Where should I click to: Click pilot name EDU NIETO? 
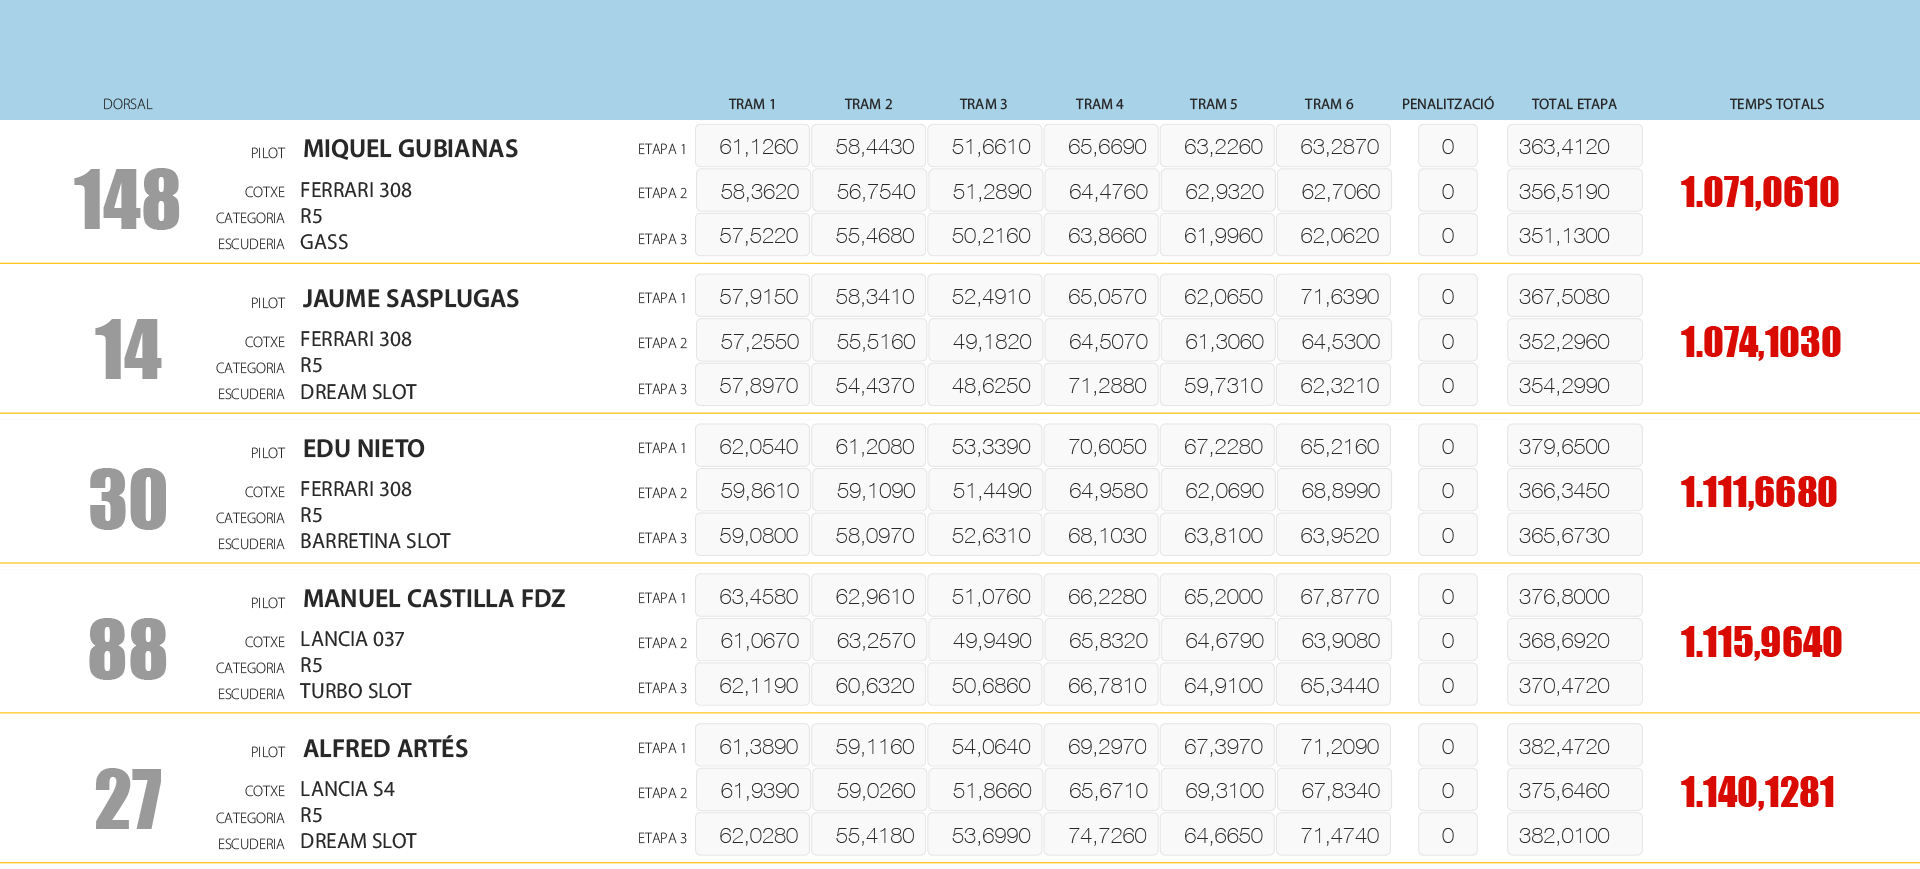[x=363, y=449]
